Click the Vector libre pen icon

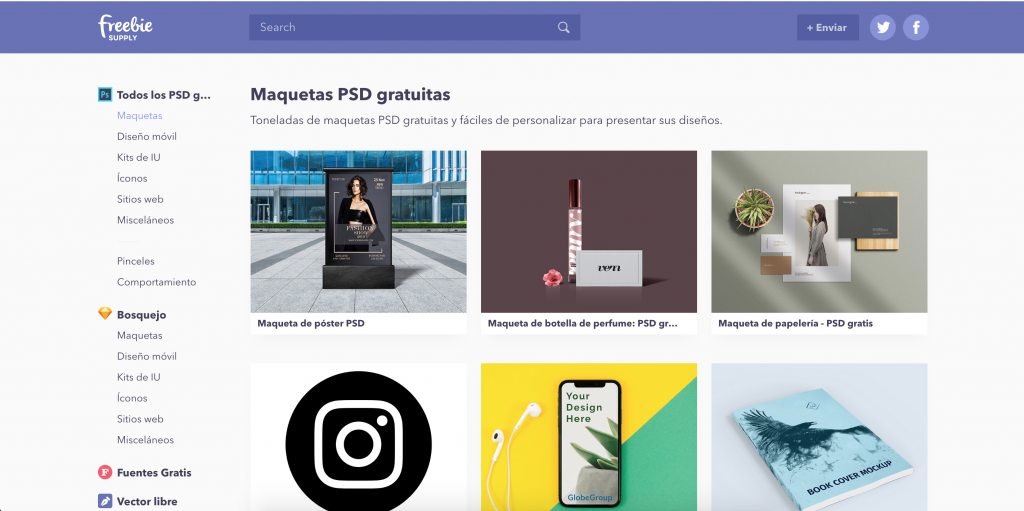104,501
